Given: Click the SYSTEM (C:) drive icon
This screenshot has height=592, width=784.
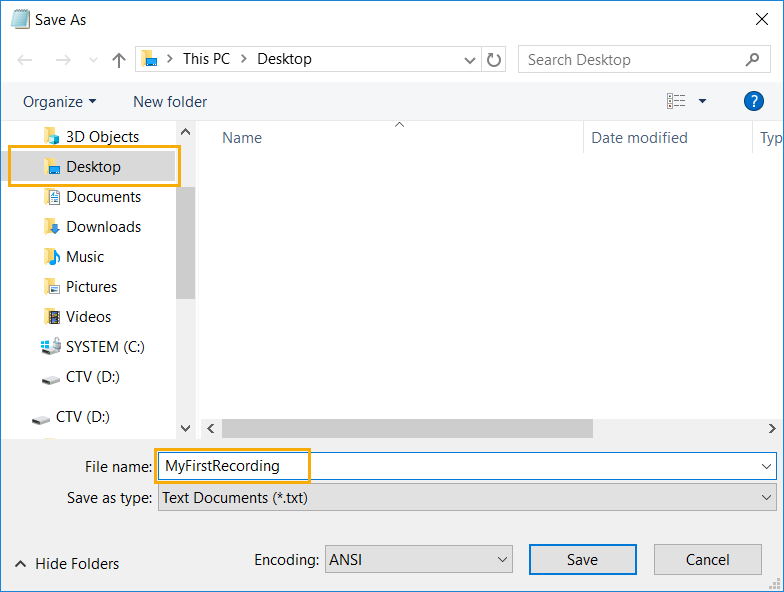Looking at the screenshot, I should 50,346.
